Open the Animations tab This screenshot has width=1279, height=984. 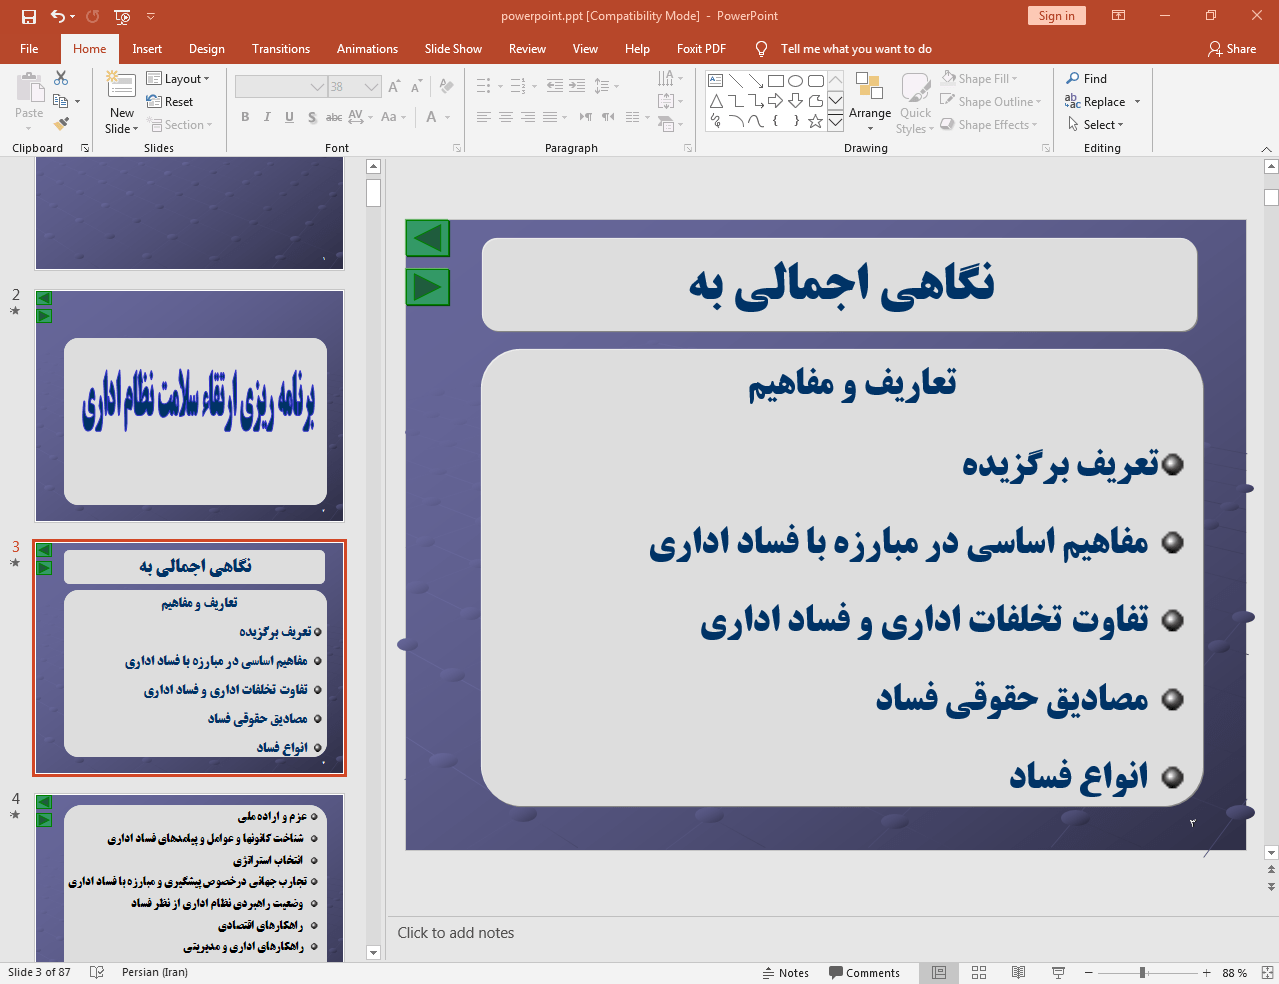(367, 49)
